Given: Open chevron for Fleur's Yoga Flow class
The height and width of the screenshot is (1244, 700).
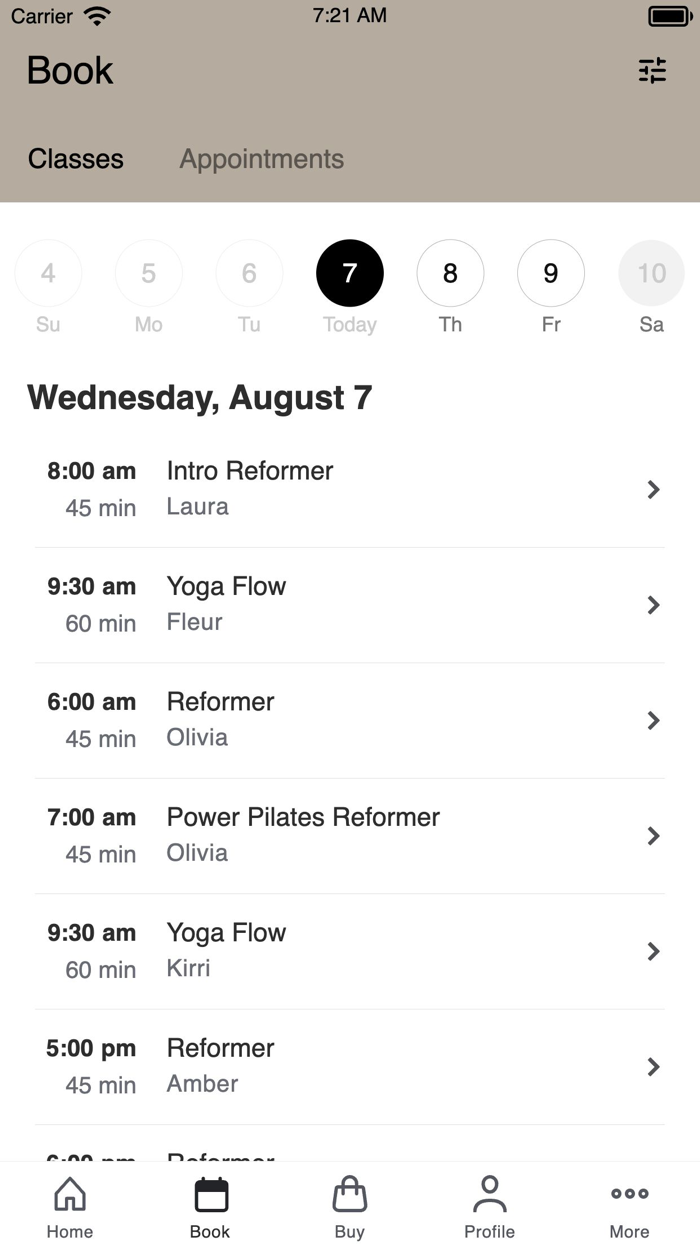Looking at the screenshot, I should click(x=655, y=605).
